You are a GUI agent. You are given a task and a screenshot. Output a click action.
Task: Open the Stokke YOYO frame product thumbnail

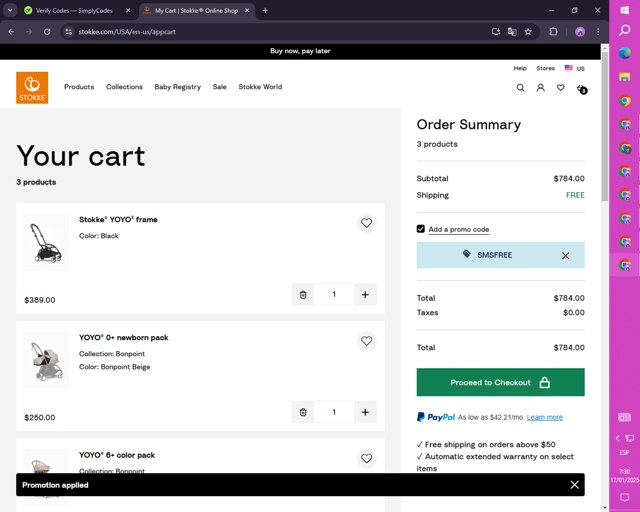(47, 242)
